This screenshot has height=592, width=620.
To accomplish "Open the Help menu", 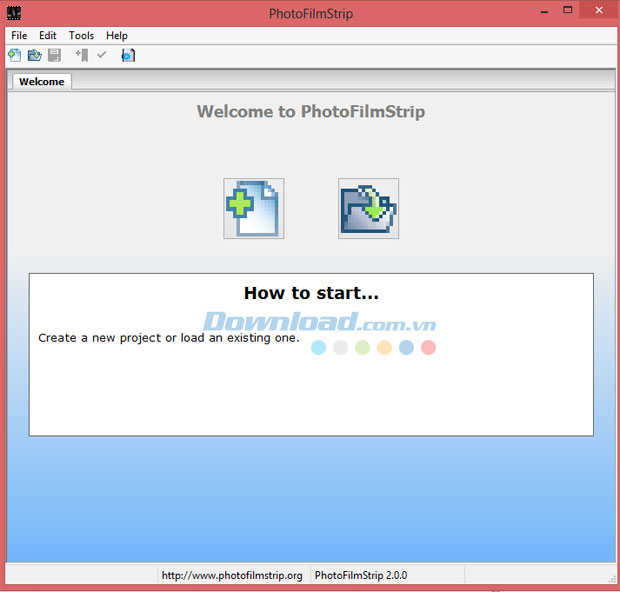I will (117, 35).
